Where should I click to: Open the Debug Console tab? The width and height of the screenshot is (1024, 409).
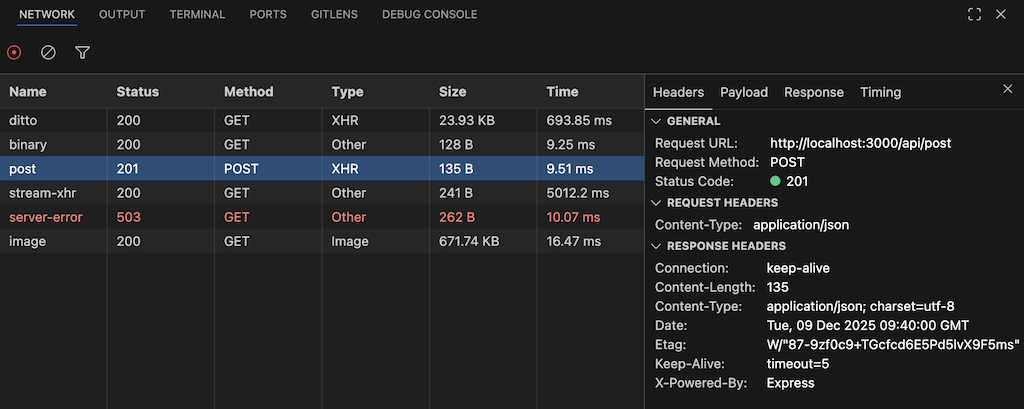pos(429,15)
